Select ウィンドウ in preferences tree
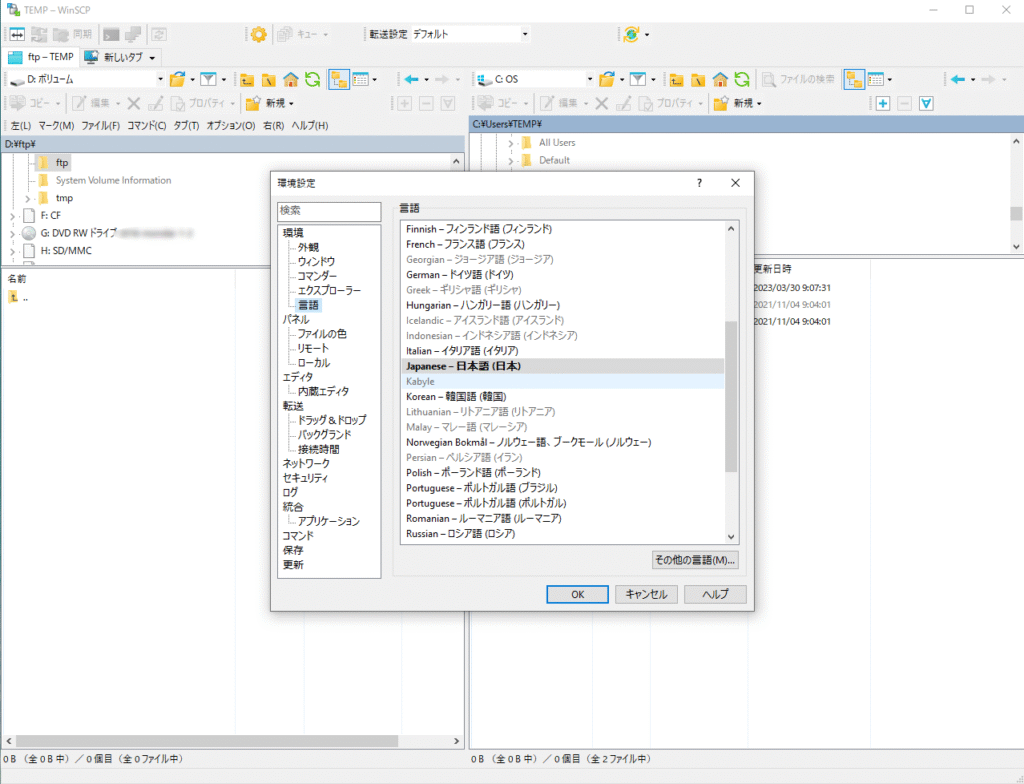1024x784 pixels. tap(316, 261)
